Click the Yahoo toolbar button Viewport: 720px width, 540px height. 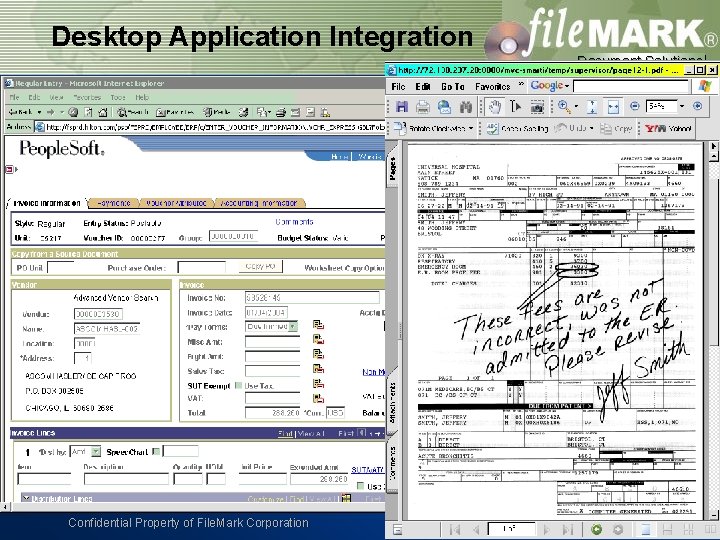(x=668, y=129)
